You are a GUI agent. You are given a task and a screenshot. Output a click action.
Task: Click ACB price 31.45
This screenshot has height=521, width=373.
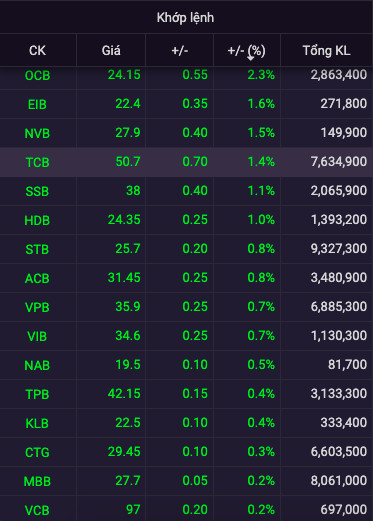(124, 278)
